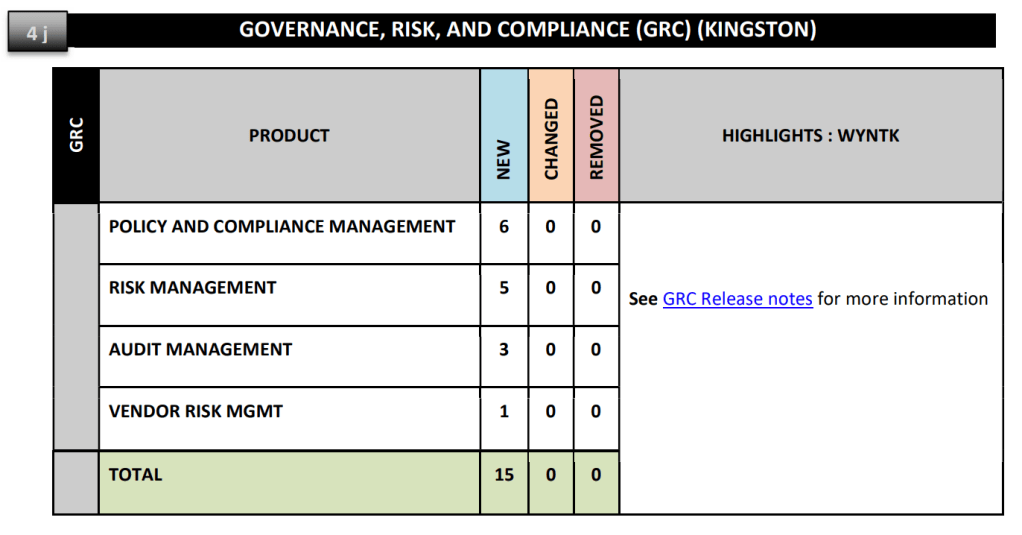Select the total new count of 15
1022x535 pixels.
[504, 475]
